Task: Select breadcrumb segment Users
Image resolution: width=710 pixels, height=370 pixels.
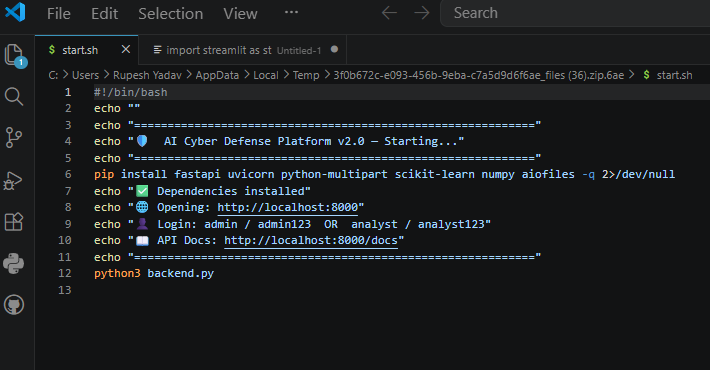Action: [85, 75]
